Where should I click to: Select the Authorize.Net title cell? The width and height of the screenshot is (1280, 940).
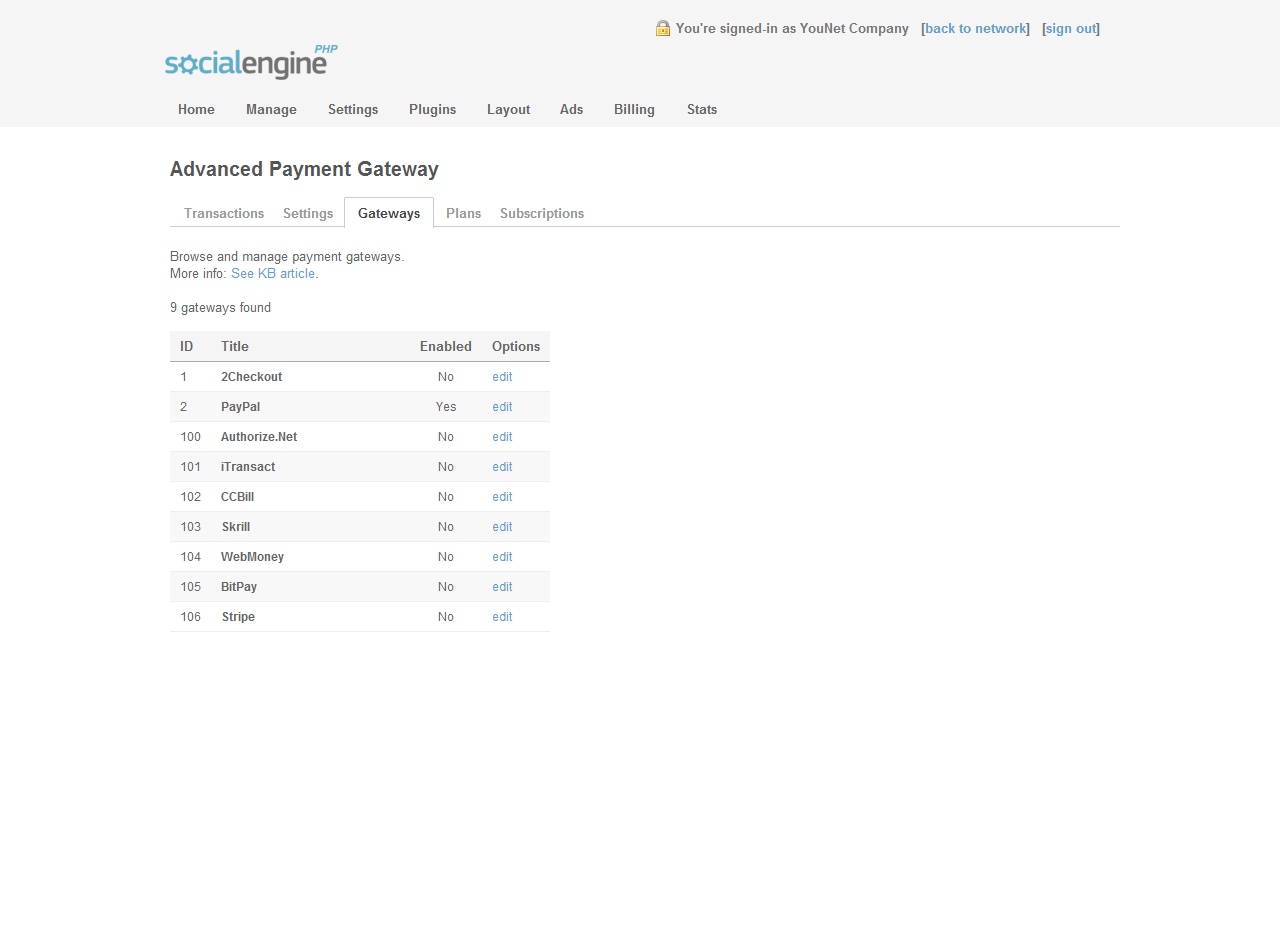[259, 437]
